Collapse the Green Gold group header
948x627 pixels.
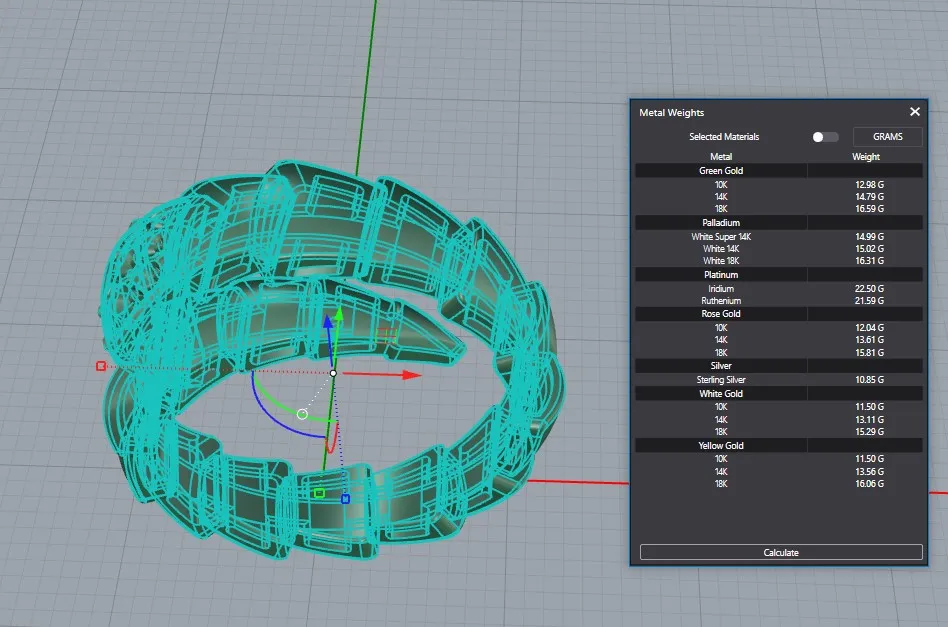point(720,171)
